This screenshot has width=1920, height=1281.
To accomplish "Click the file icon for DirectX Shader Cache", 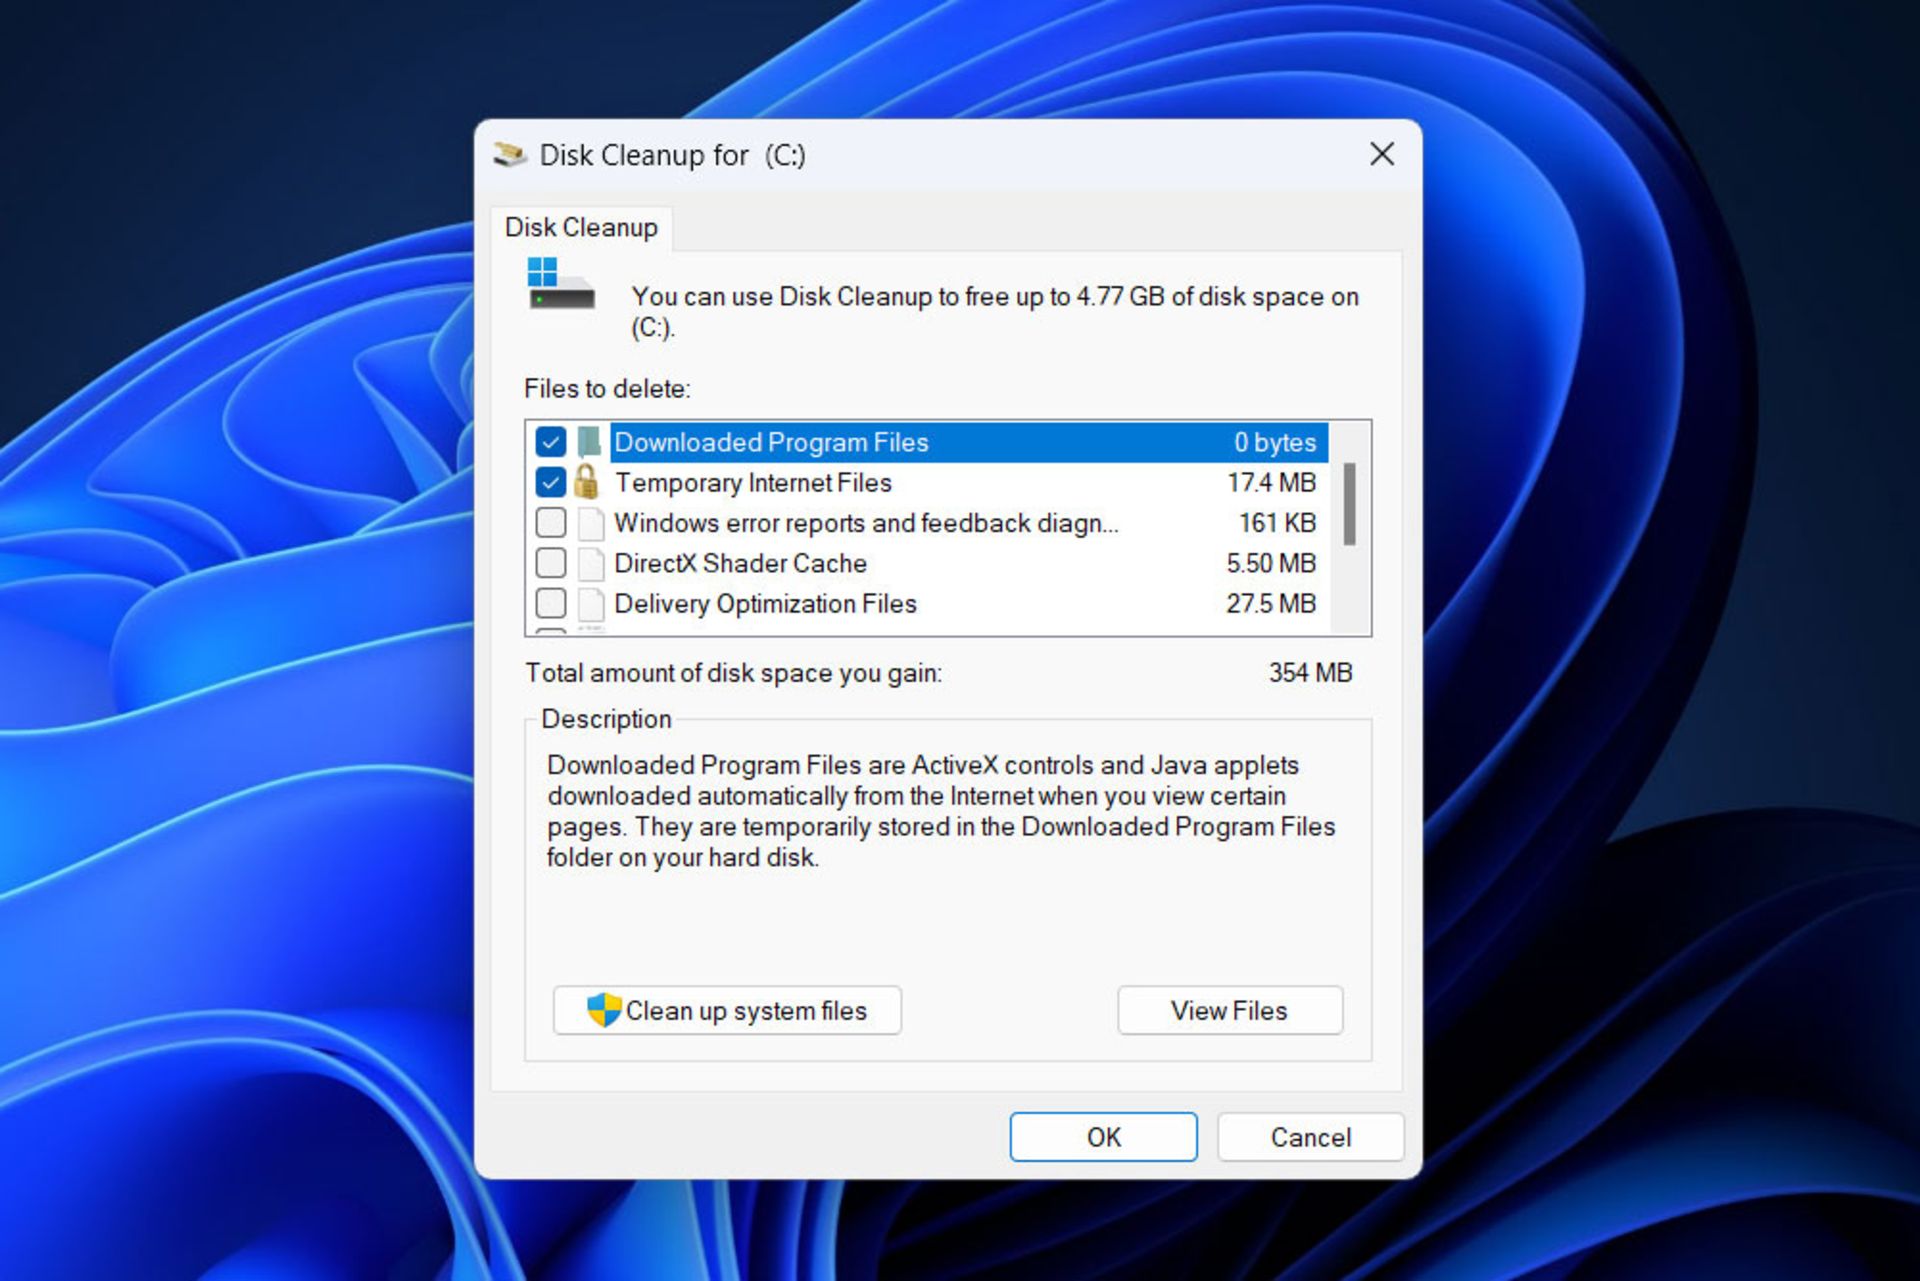I will [591, 563].
